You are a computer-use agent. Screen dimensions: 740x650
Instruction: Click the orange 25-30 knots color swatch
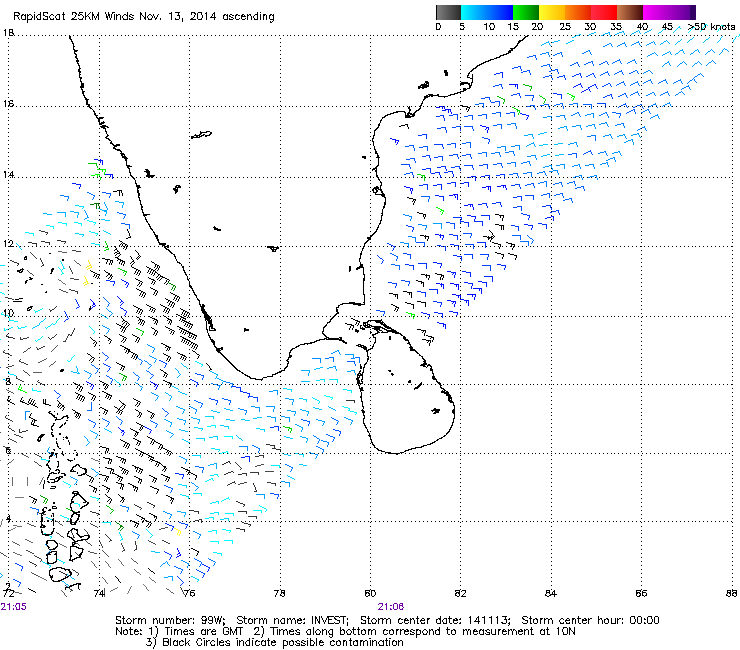pyautogui.click(x=577, y=12)
